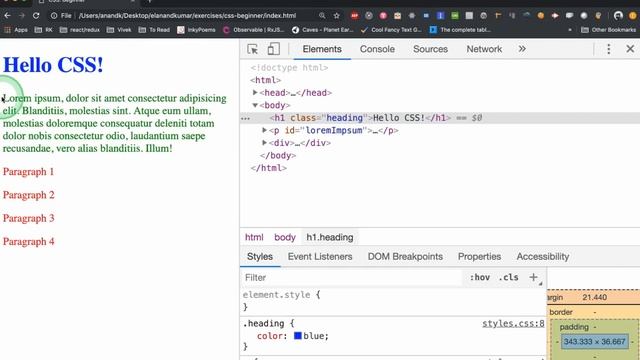This screenshot has height=360, width=640.
Task: Click the zoom magnifier icon in address bar
Action: coord(322,16)
